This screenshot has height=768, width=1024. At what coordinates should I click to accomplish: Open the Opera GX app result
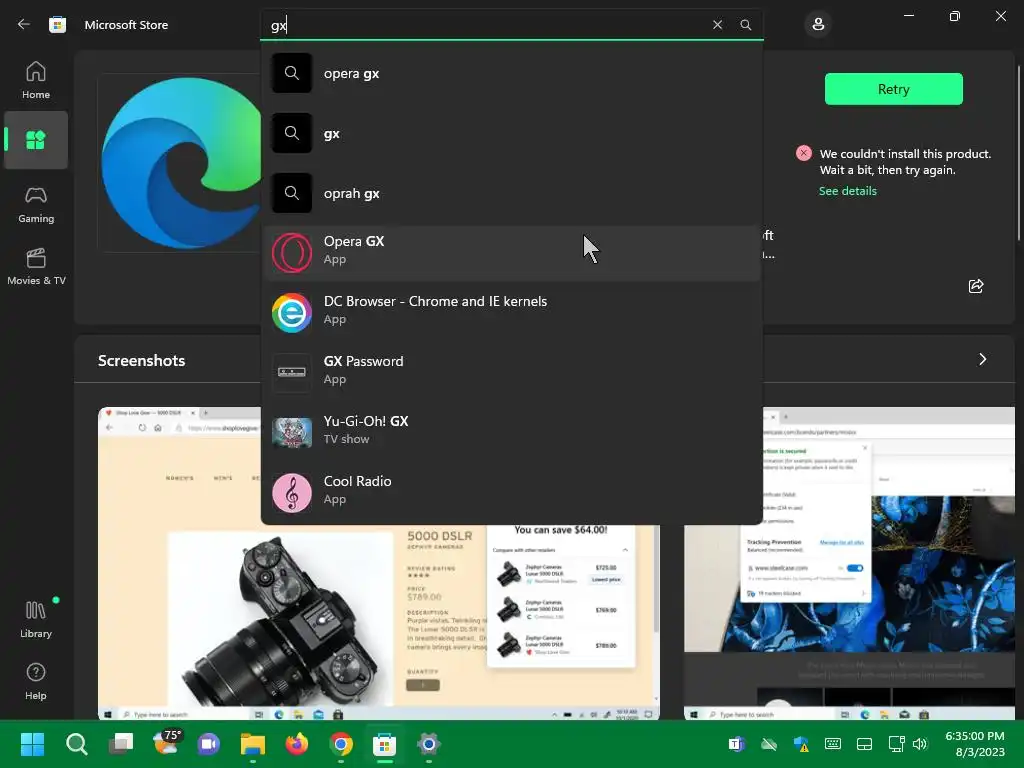pyautogui.click(x=511, y=253)
